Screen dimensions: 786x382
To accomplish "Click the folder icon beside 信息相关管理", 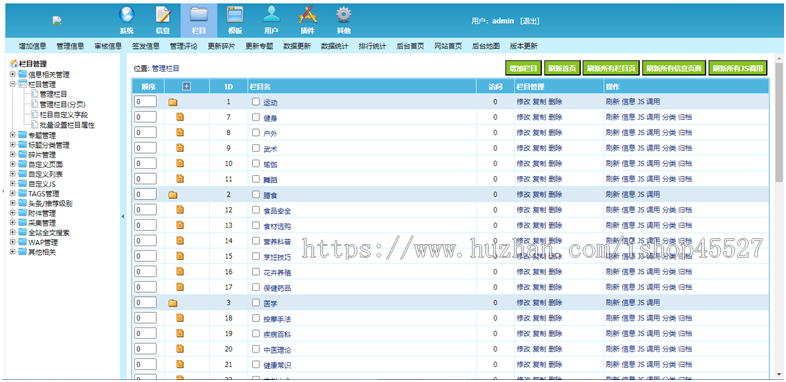I will (23, 74).
